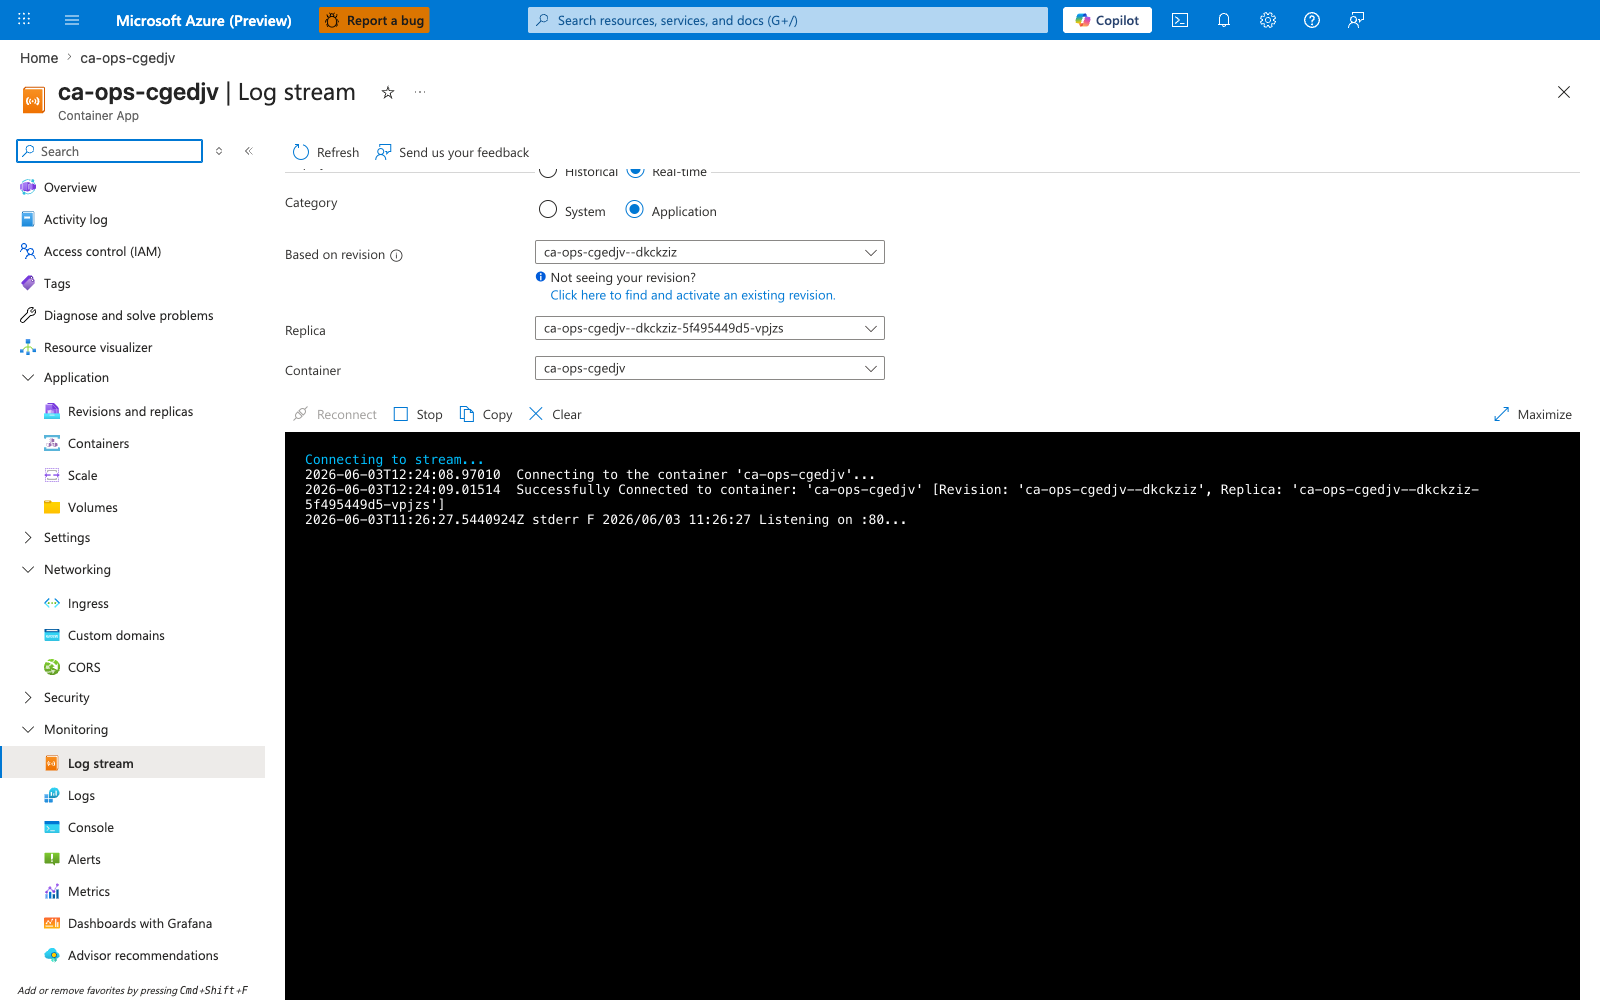Click the global search resources box
1600x1000 pixels.
(x=788, y=20)
